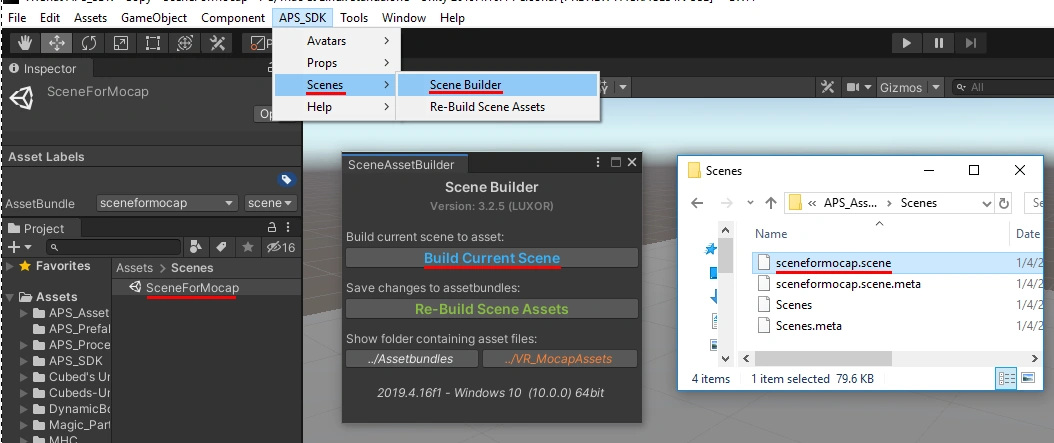This screenshot has width=1054, height=443.
Task: Switch explorer to large icons view
Action: [x=1028, y=378]
